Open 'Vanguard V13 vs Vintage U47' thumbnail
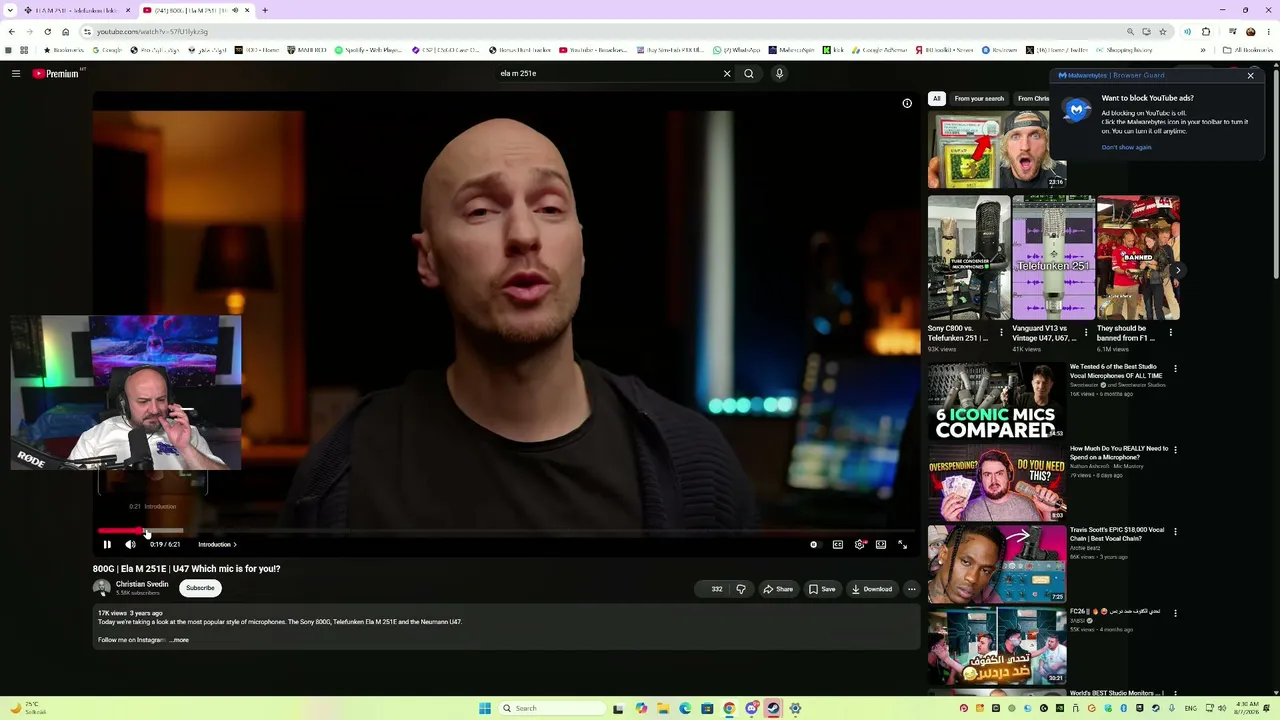 coord(1053,258)
